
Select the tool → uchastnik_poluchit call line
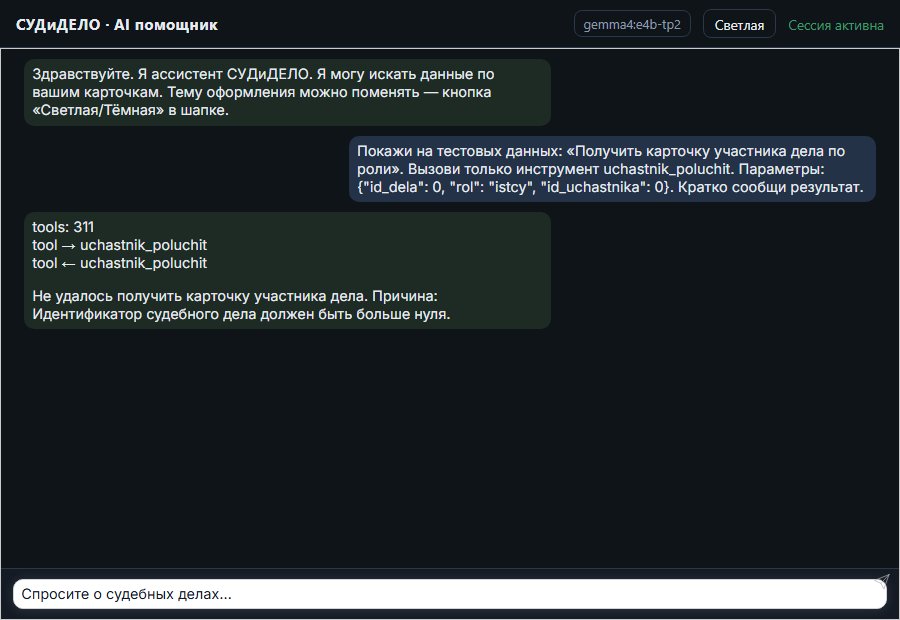(119, 245)
